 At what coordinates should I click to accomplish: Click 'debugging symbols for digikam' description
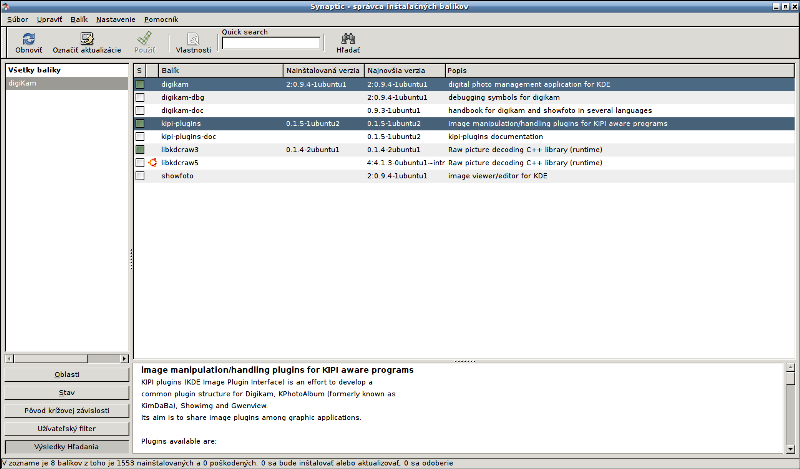click(x=504, y=97)
